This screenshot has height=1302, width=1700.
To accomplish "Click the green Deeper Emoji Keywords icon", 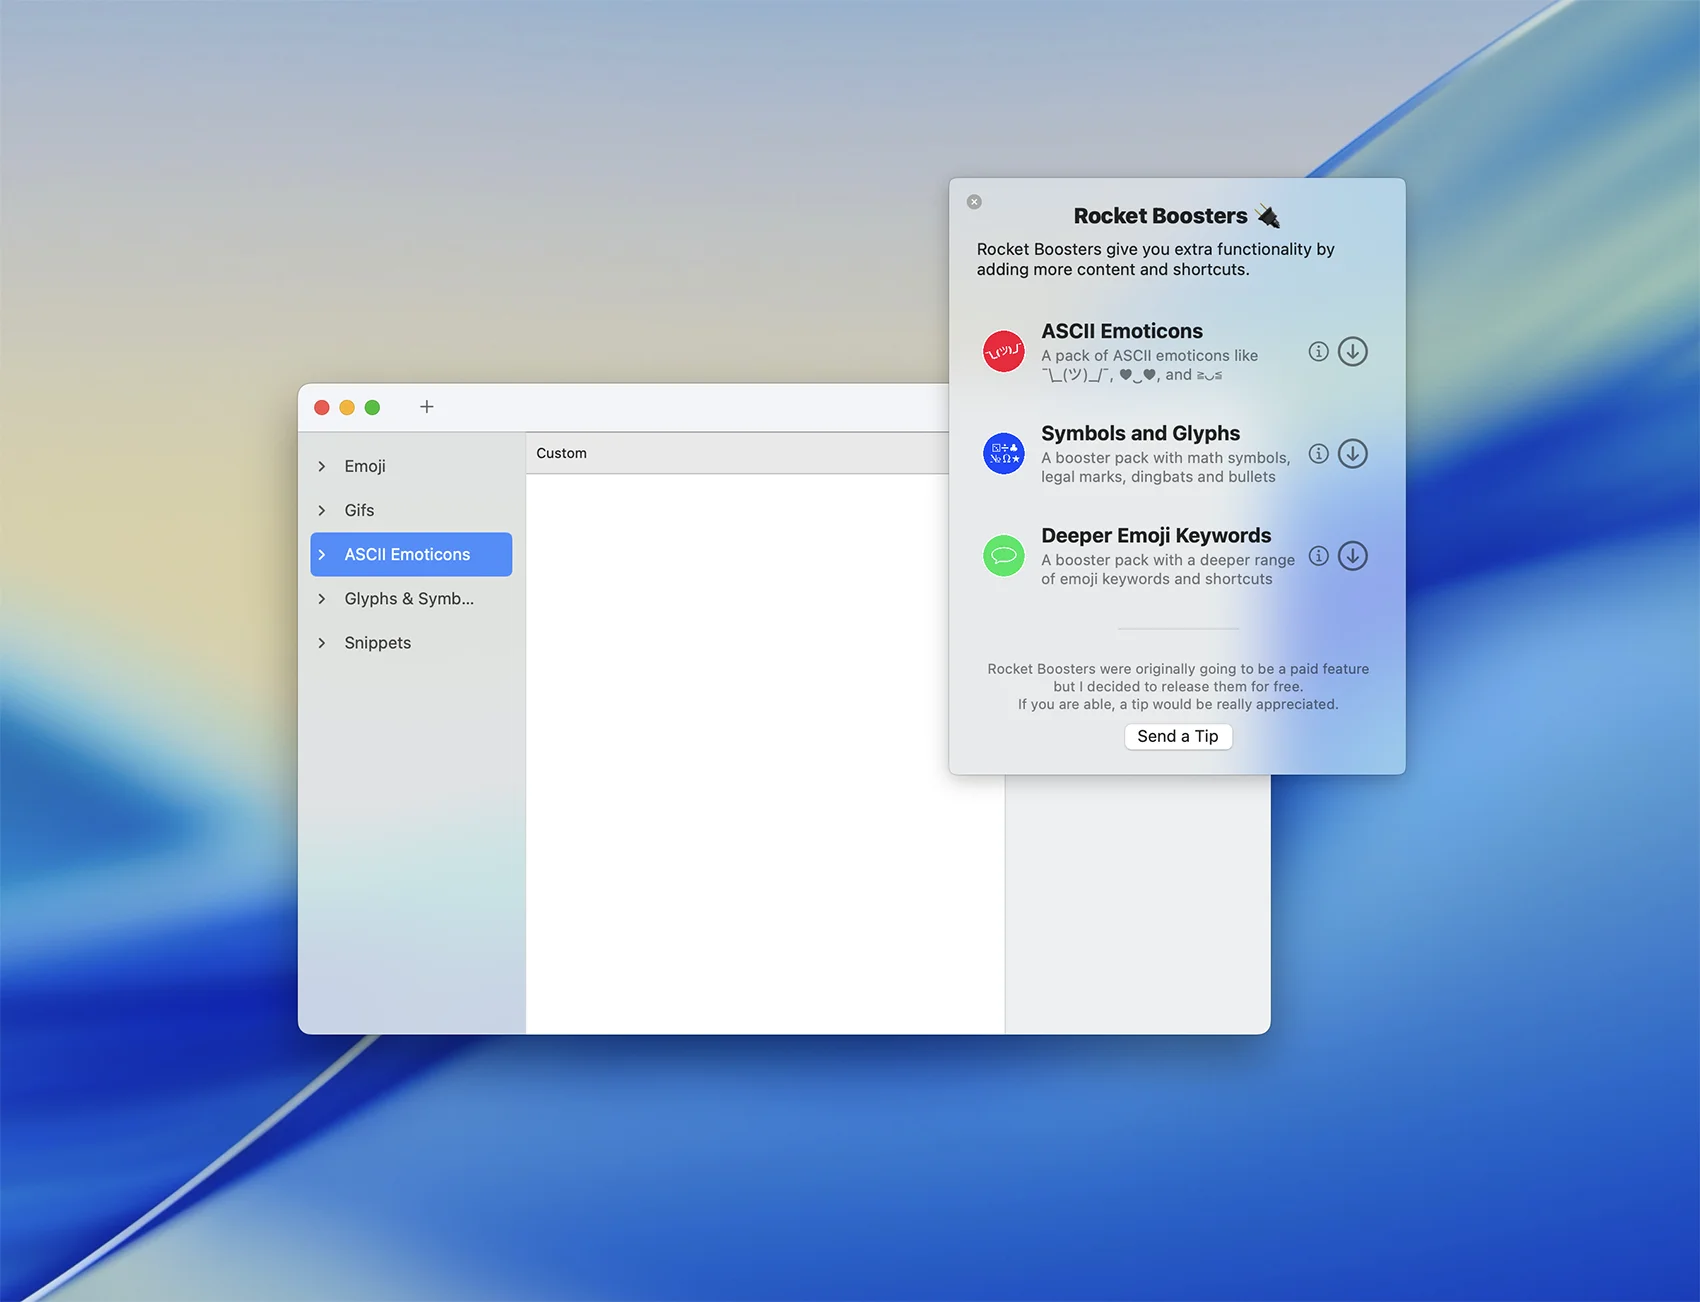I will [x=1003, y=556].
